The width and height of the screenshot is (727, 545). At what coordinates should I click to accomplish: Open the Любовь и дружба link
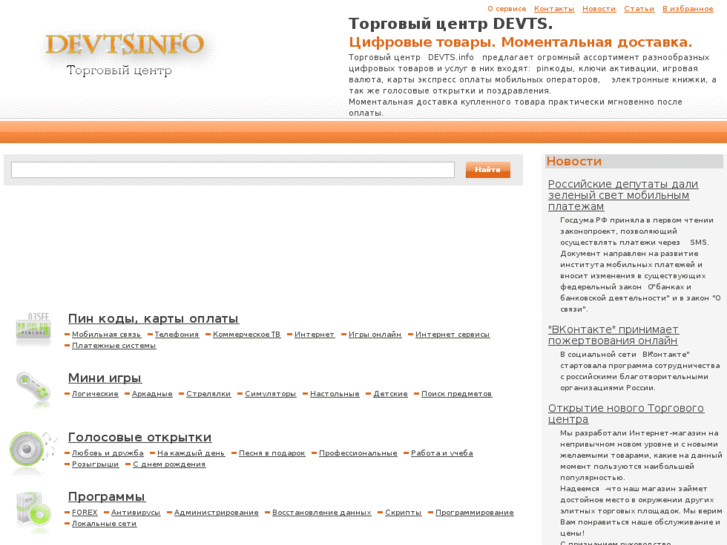pos(108,453)
